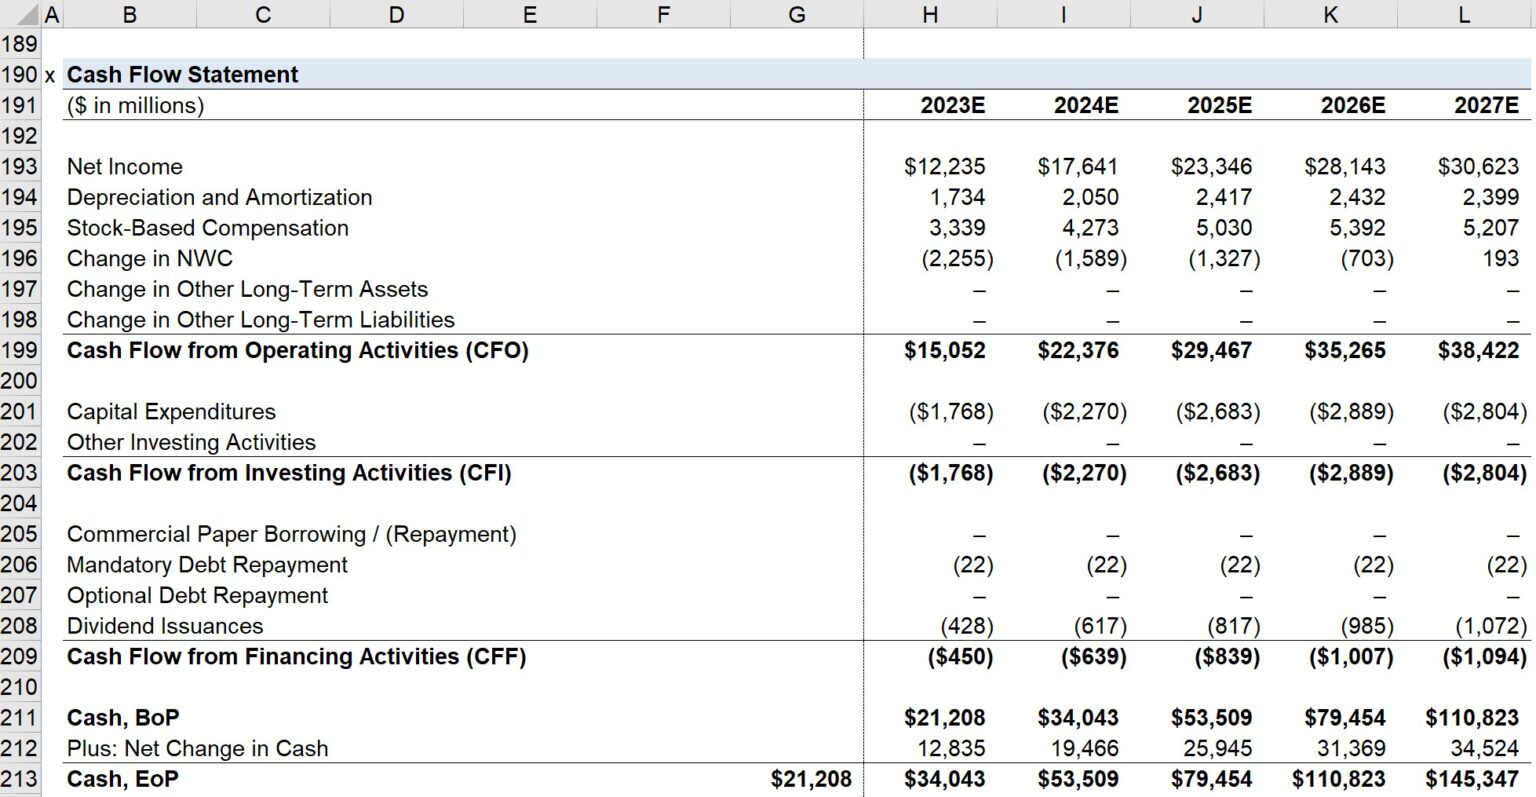Viewport: 1536px width, 797px height.
Task: Select column K header
Action: coord(1330,14)
